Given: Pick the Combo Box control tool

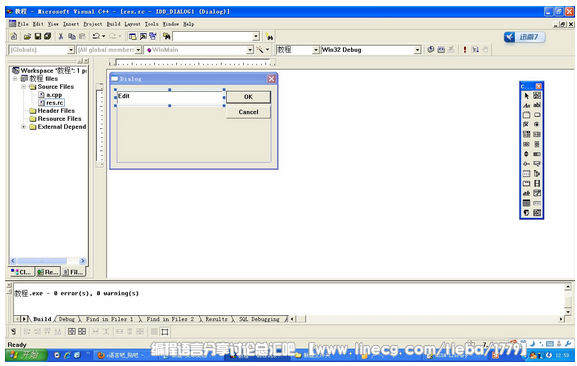Looking at the screenshot, I should (527, 134).
